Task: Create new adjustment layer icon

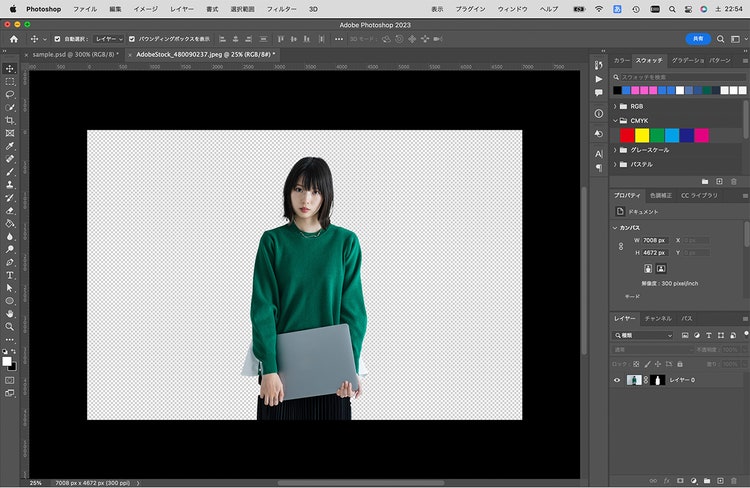Action: [694, 481]
